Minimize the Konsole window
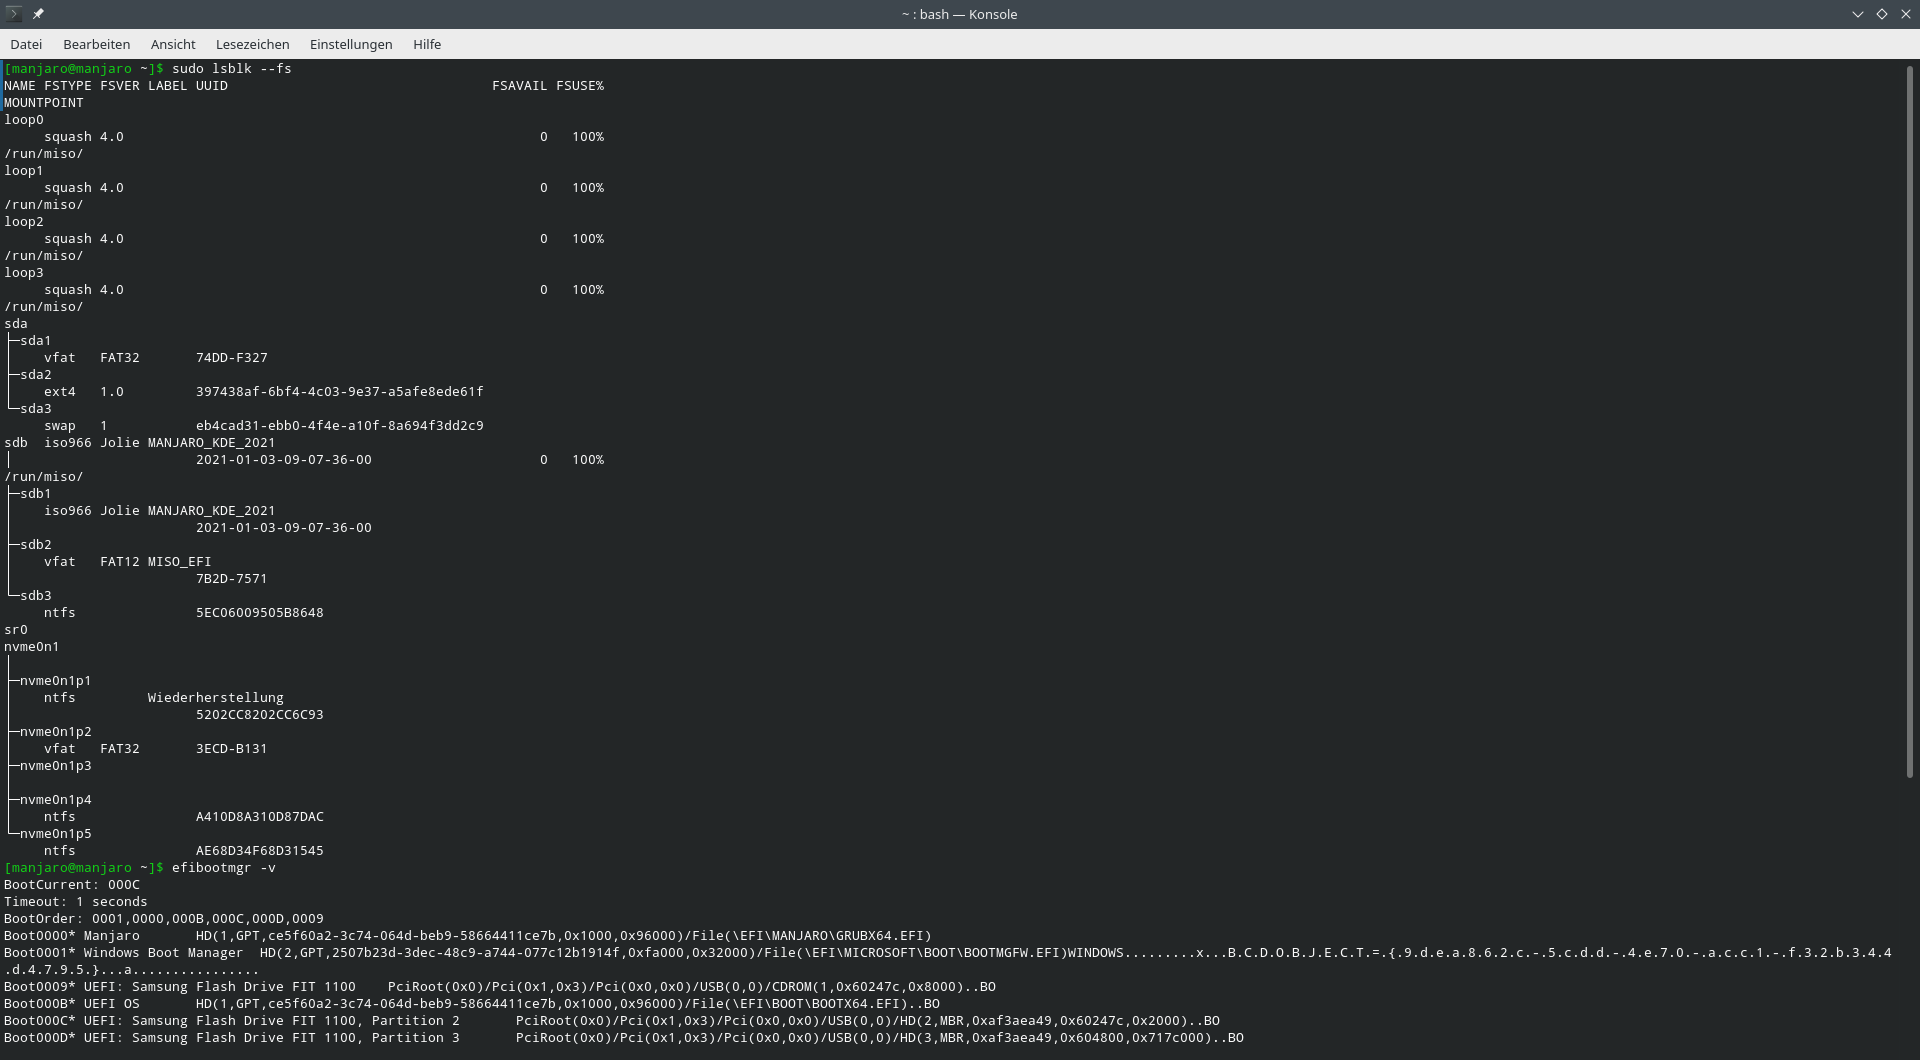The width and height of the screenshot is (1920, 1060). click(x=1857, y=14)
